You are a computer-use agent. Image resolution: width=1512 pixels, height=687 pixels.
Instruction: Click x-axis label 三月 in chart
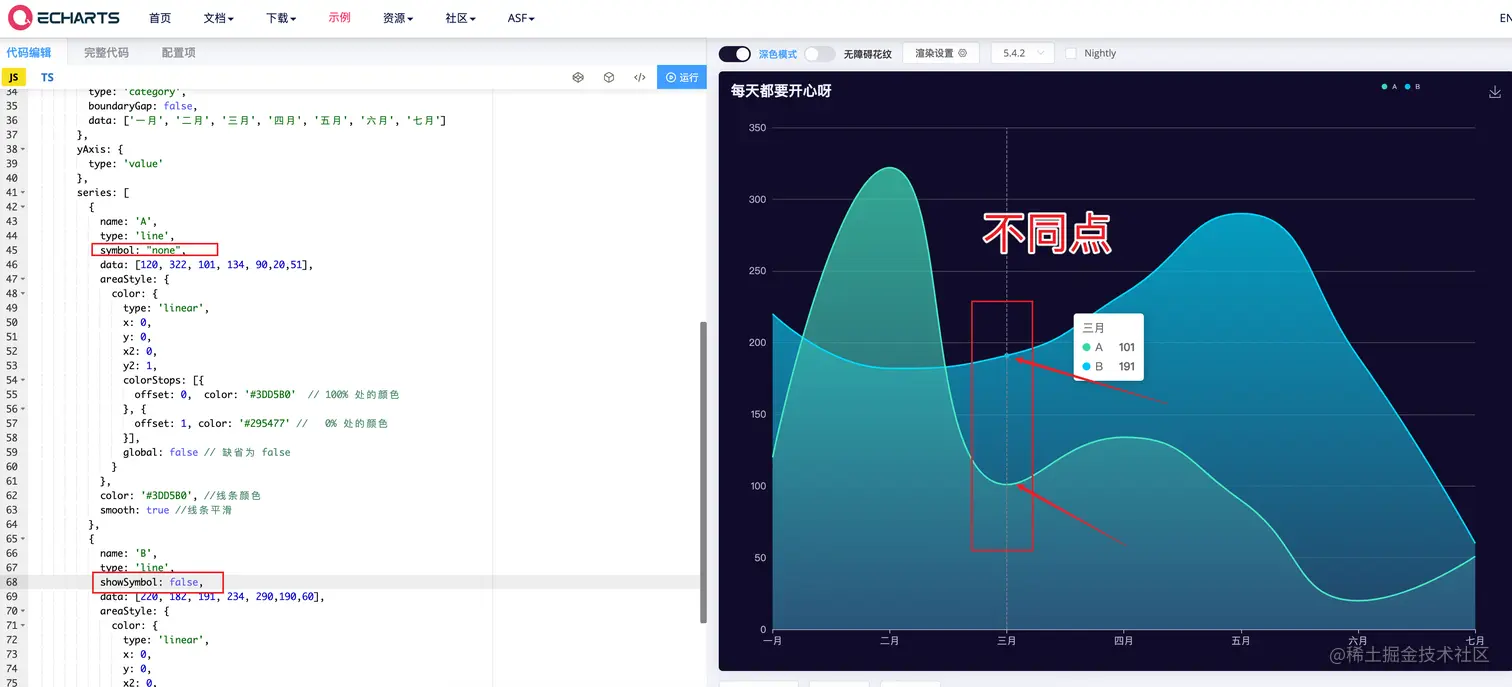pos(1007,641)
